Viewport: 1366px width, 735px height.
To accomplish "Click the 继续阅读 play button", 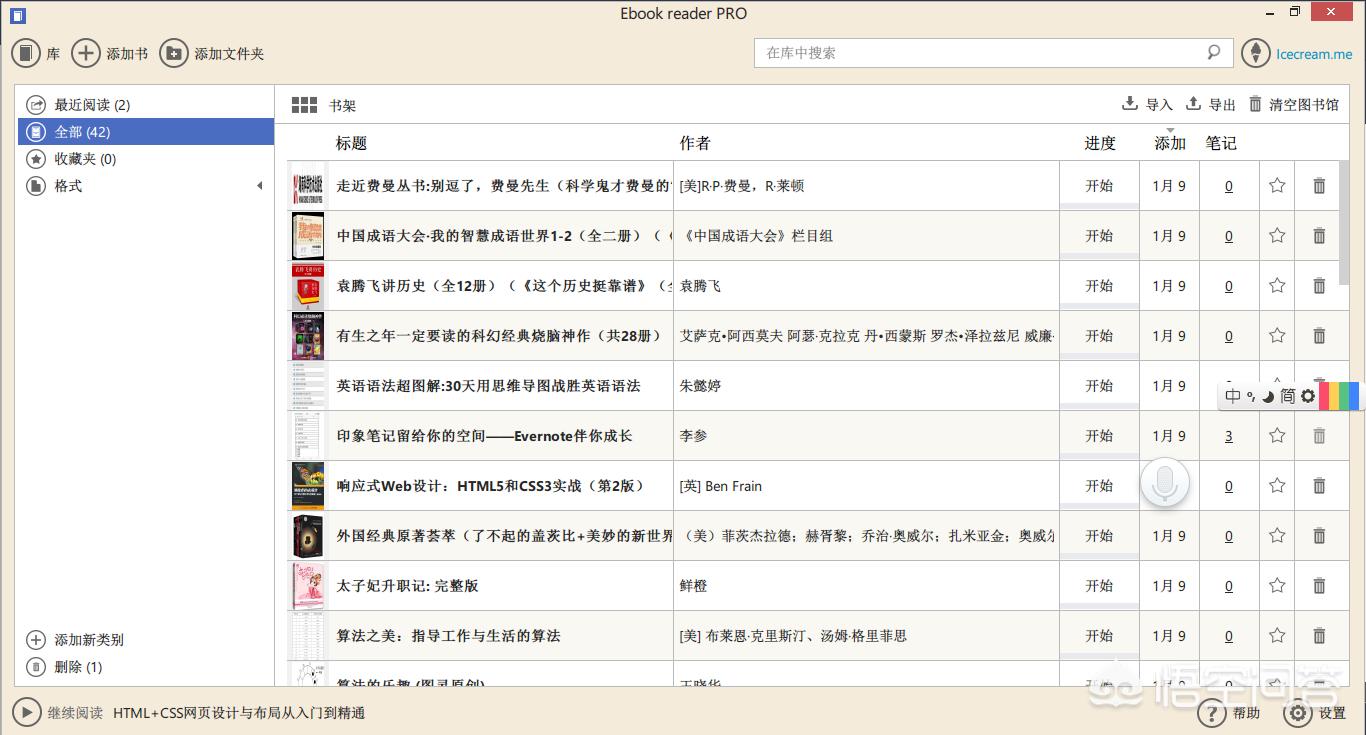I will [x=26, y=713].
